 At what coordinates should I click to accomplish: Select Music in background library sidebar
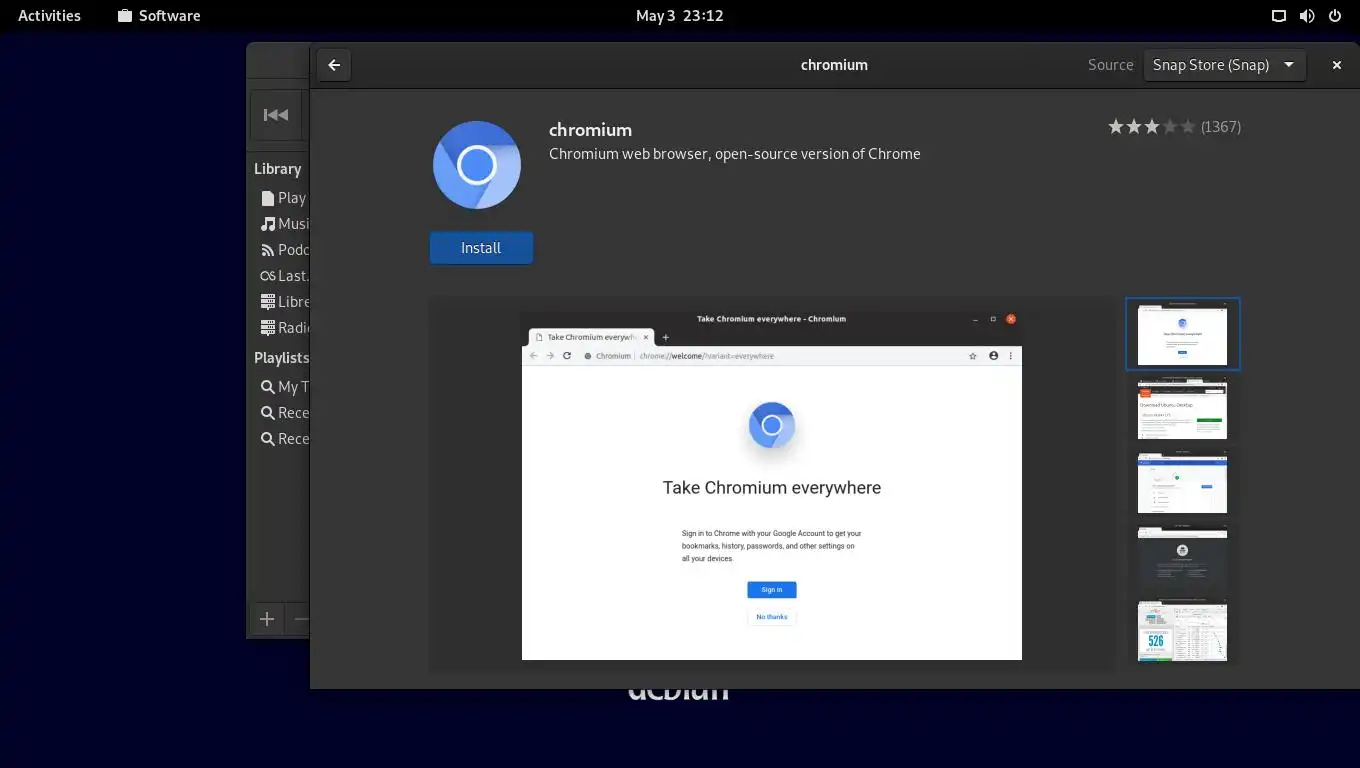[284, 224]
